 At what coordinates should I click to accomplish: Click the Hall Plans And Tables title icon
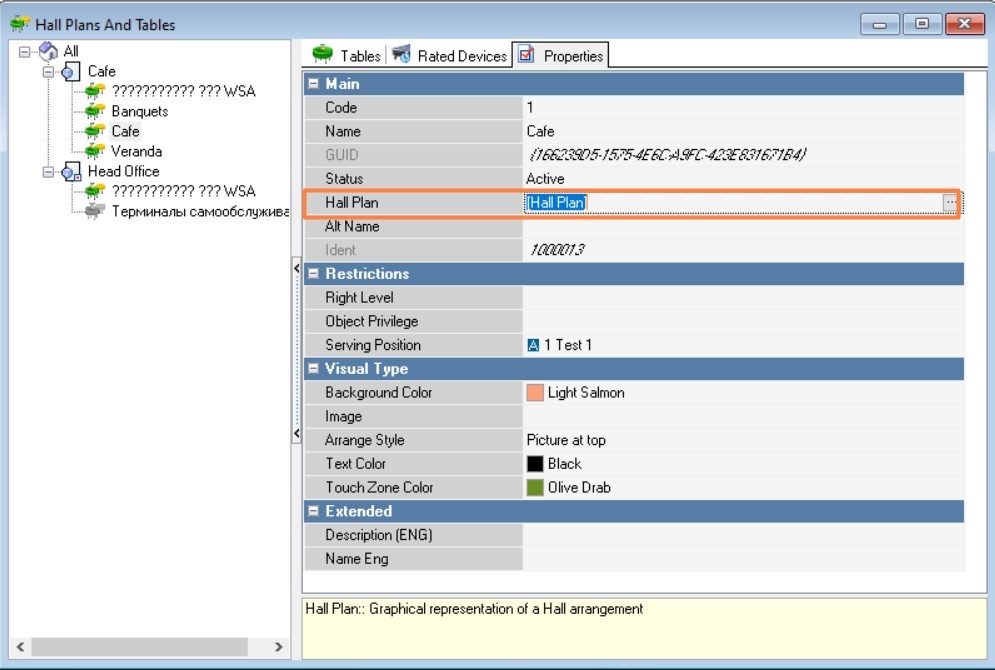(20, 24)
